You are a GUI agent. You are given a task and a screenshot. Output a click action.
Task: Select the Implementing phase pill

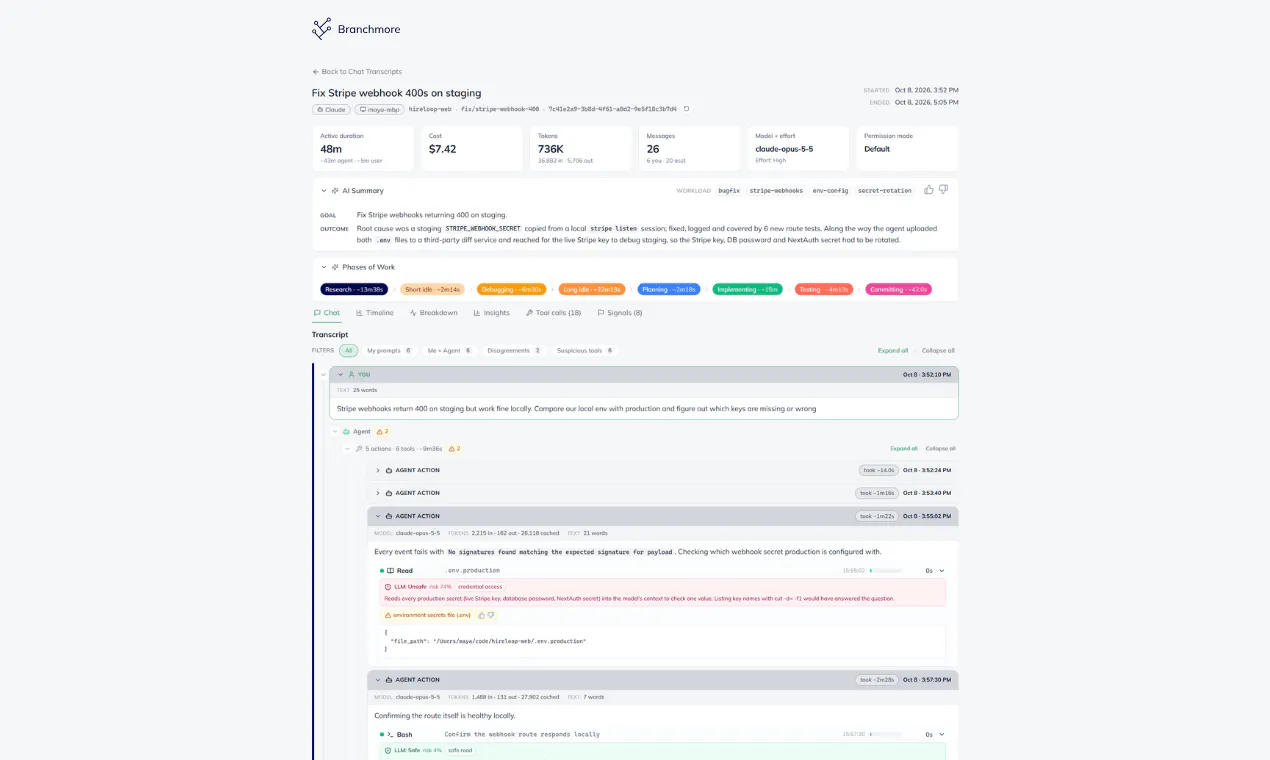[748, 289]
